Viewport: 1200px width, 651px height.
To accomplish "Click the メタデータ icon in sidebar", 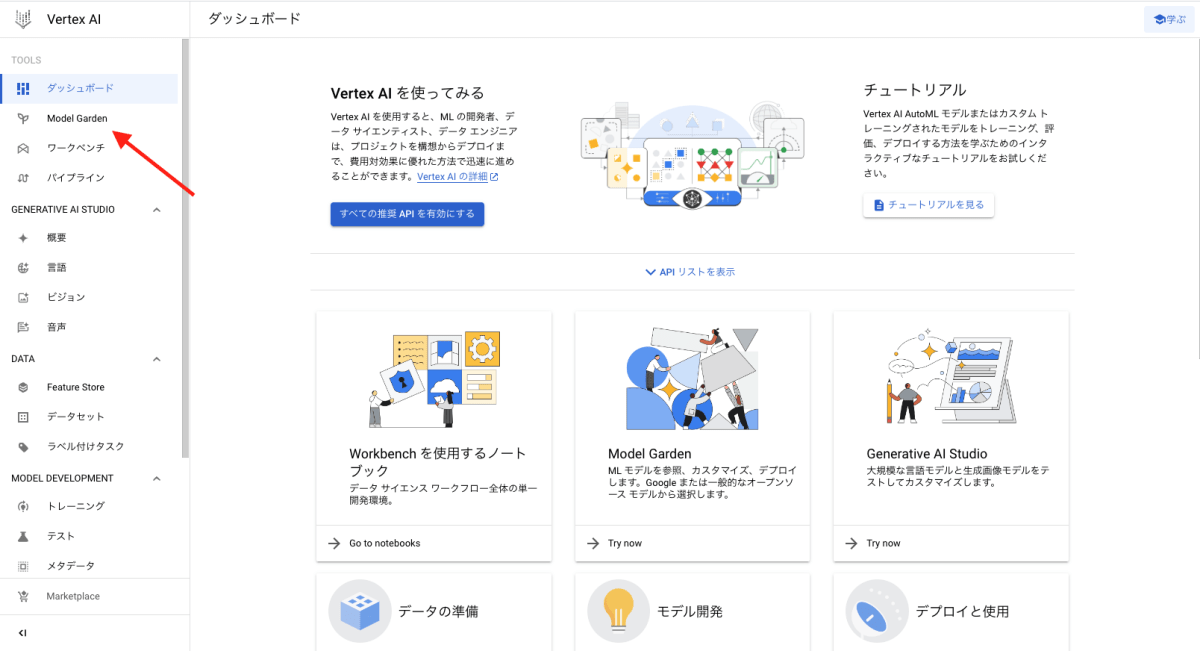I will [23, 566].
